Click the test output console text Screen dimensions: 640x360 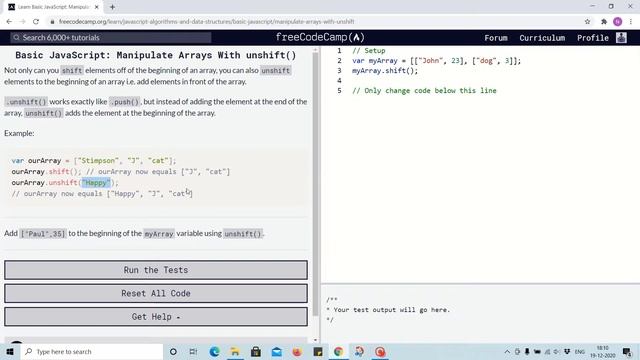point(388,310)
